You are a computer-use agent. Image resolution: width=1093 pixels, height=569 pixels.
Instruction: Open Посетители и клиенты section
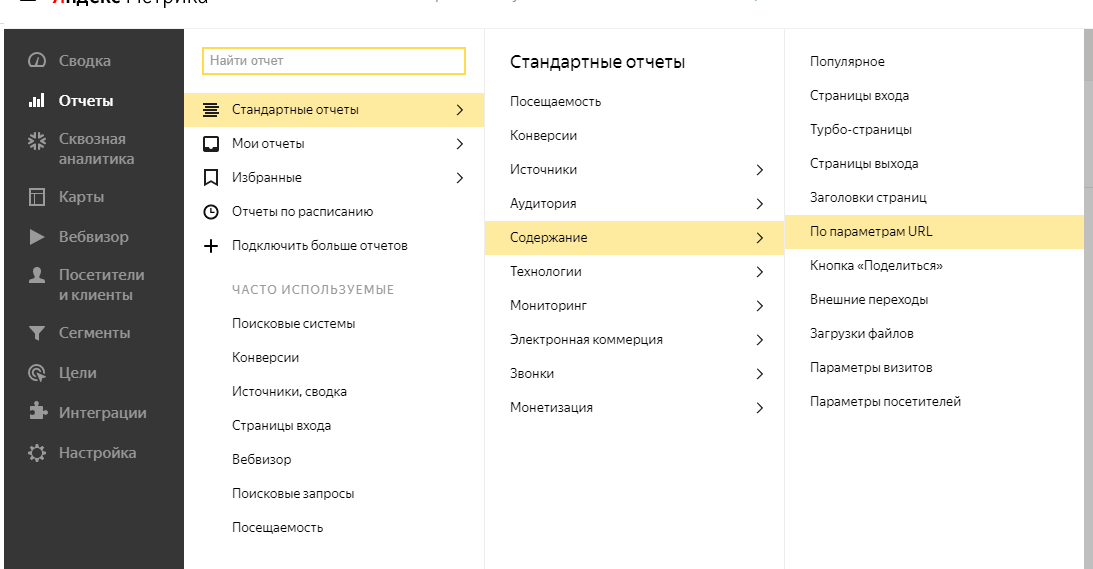point(101,284)
